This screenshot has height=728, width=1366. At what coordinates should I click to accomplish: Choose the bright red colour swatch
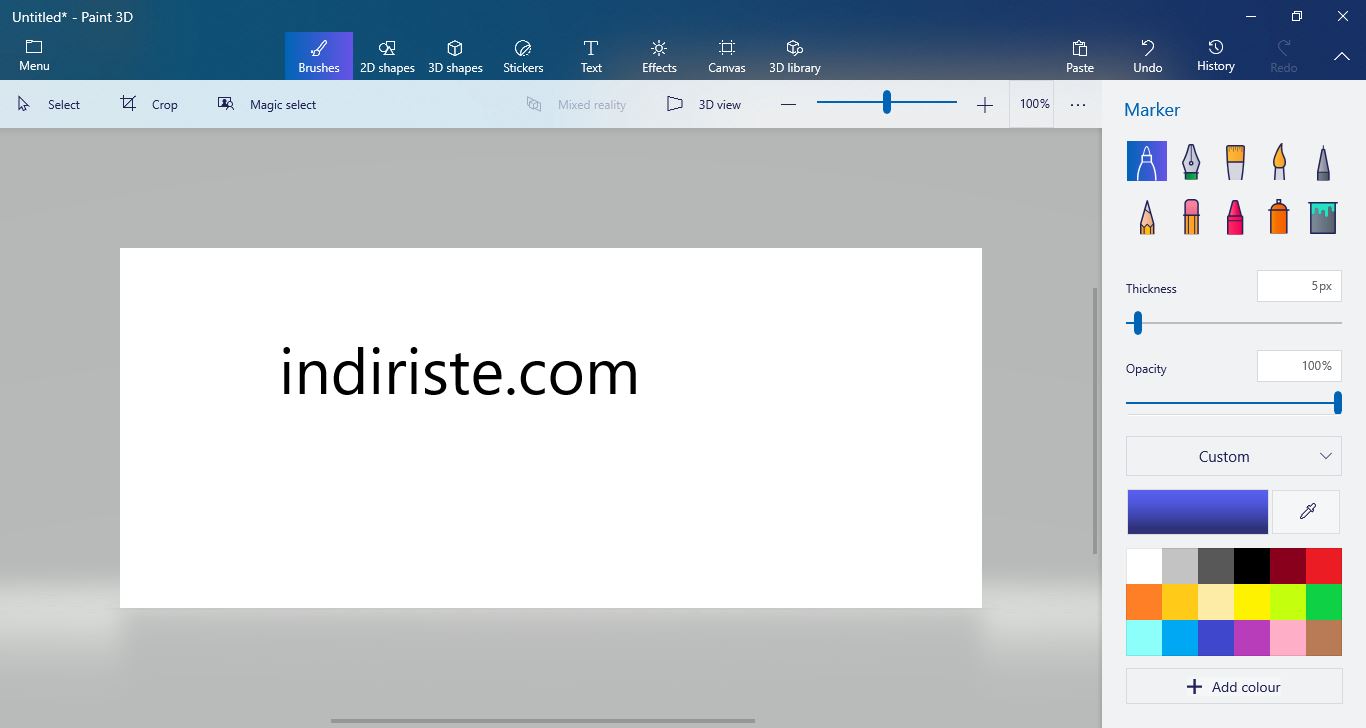click(1324, 566)
